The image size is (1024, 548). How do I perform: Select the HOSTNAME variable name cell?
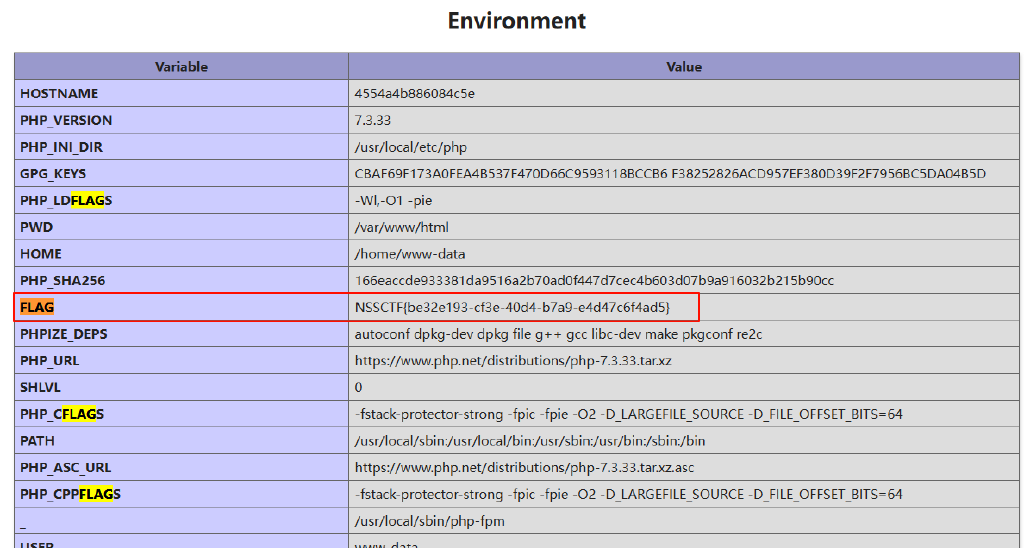pyautogui.click(x=59, y=94)
